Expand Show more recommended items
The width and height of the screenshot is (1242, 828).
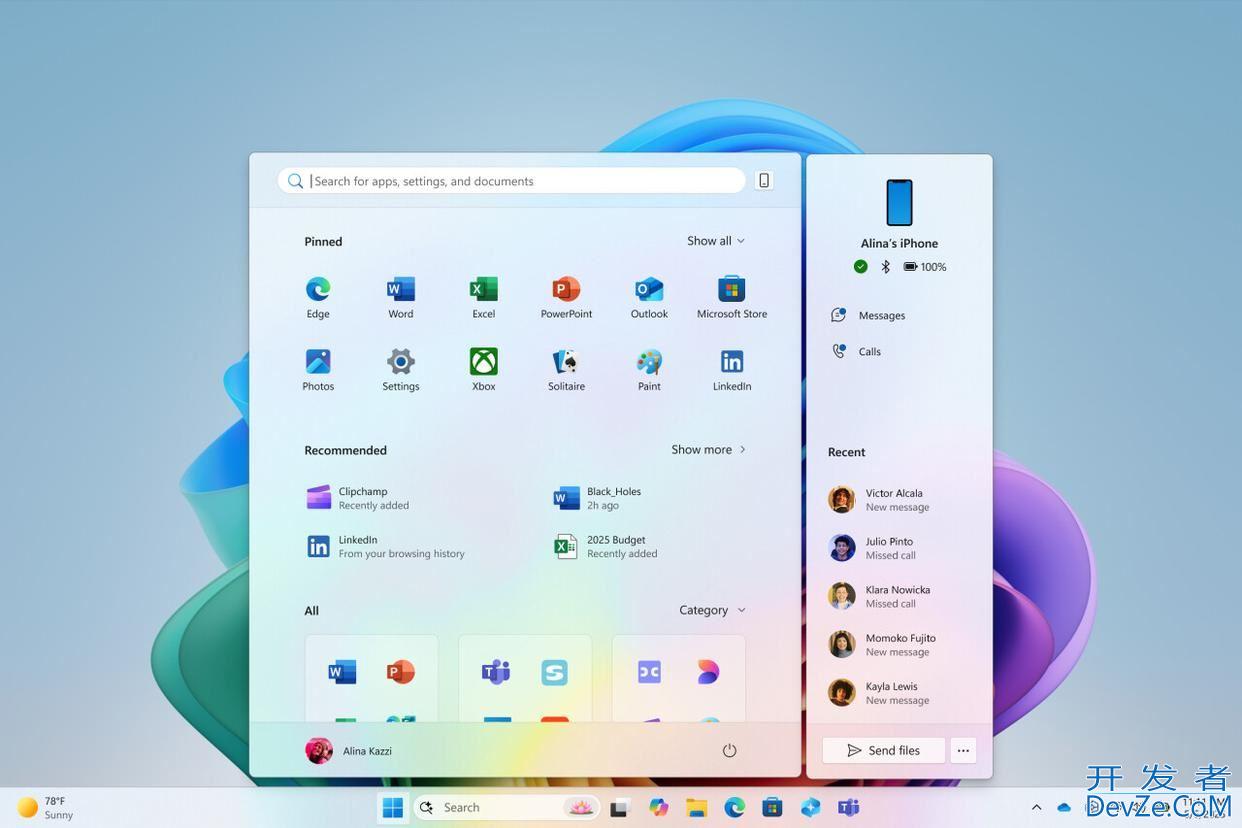(x=708, y=450)
